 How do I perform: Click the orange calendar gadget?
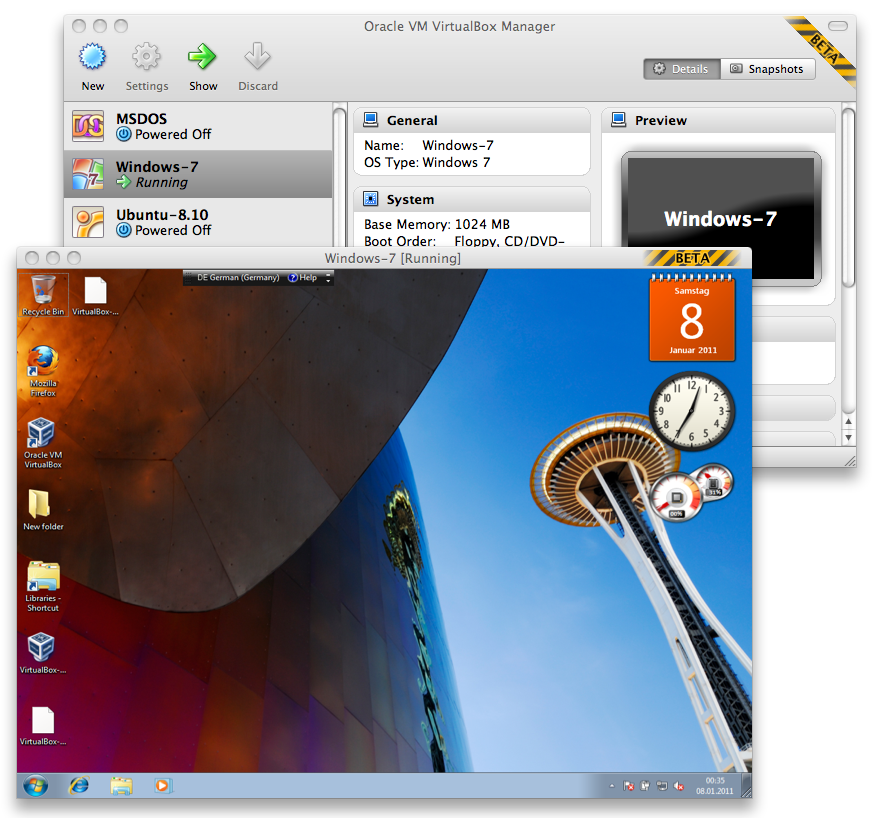(x=692, y=318)
